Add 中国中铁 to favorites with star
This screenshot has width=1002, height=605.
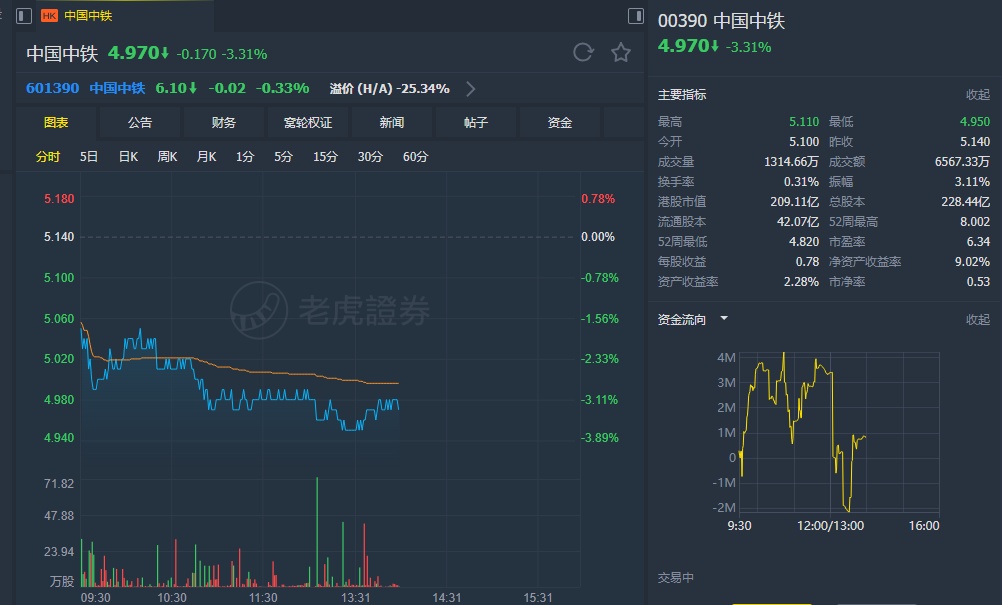pyautogui.click(x=620, y=52)
